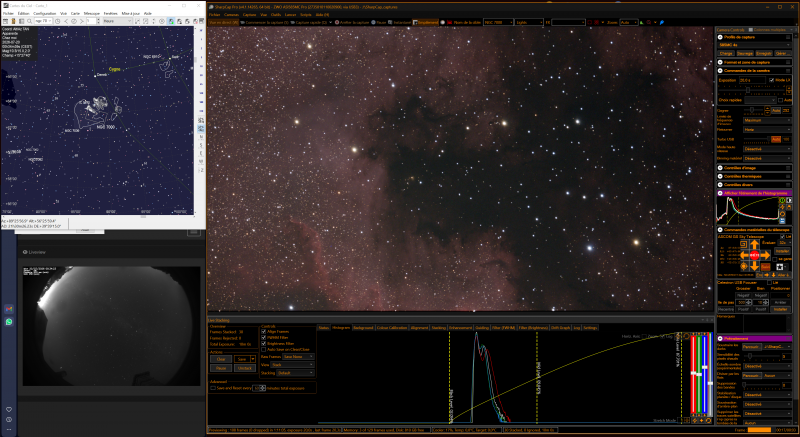Toggle Auto checkbox beside Choix rapides
This screenshot has height=437, width=800.
[x=781, y=100]
